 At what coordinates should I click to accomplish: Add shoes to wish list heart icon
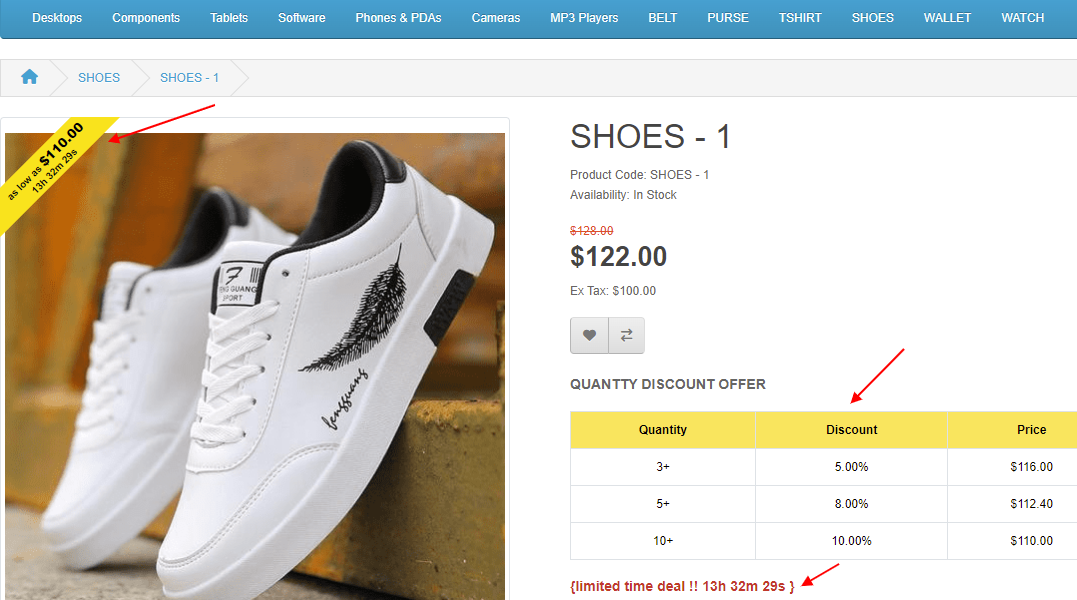tap(589, 336)
